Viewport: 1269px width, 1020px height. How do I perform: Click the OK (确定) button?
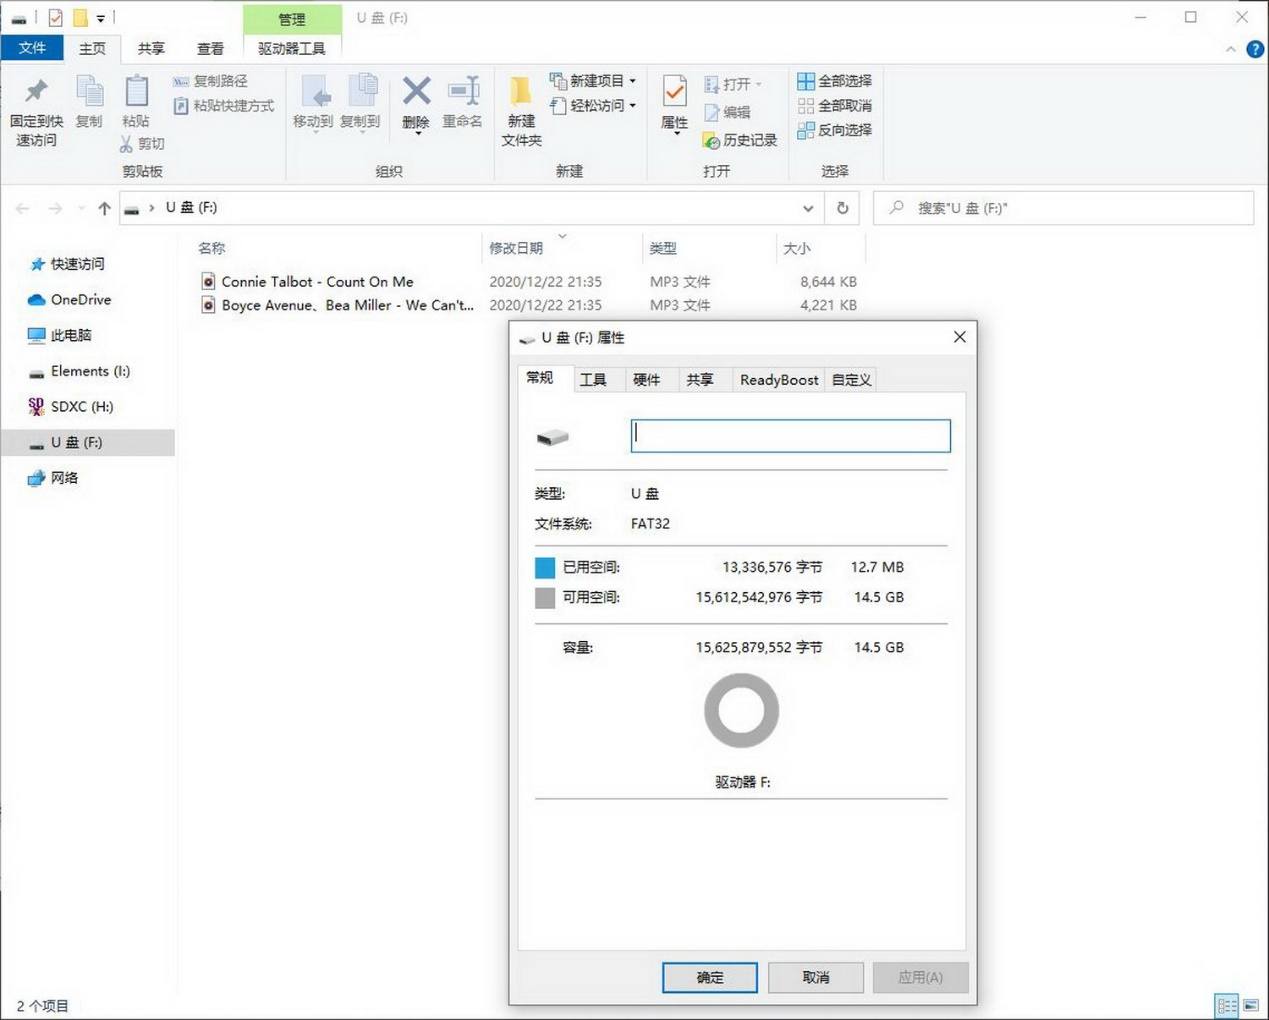pyautogui.click(x=710, y=977)
